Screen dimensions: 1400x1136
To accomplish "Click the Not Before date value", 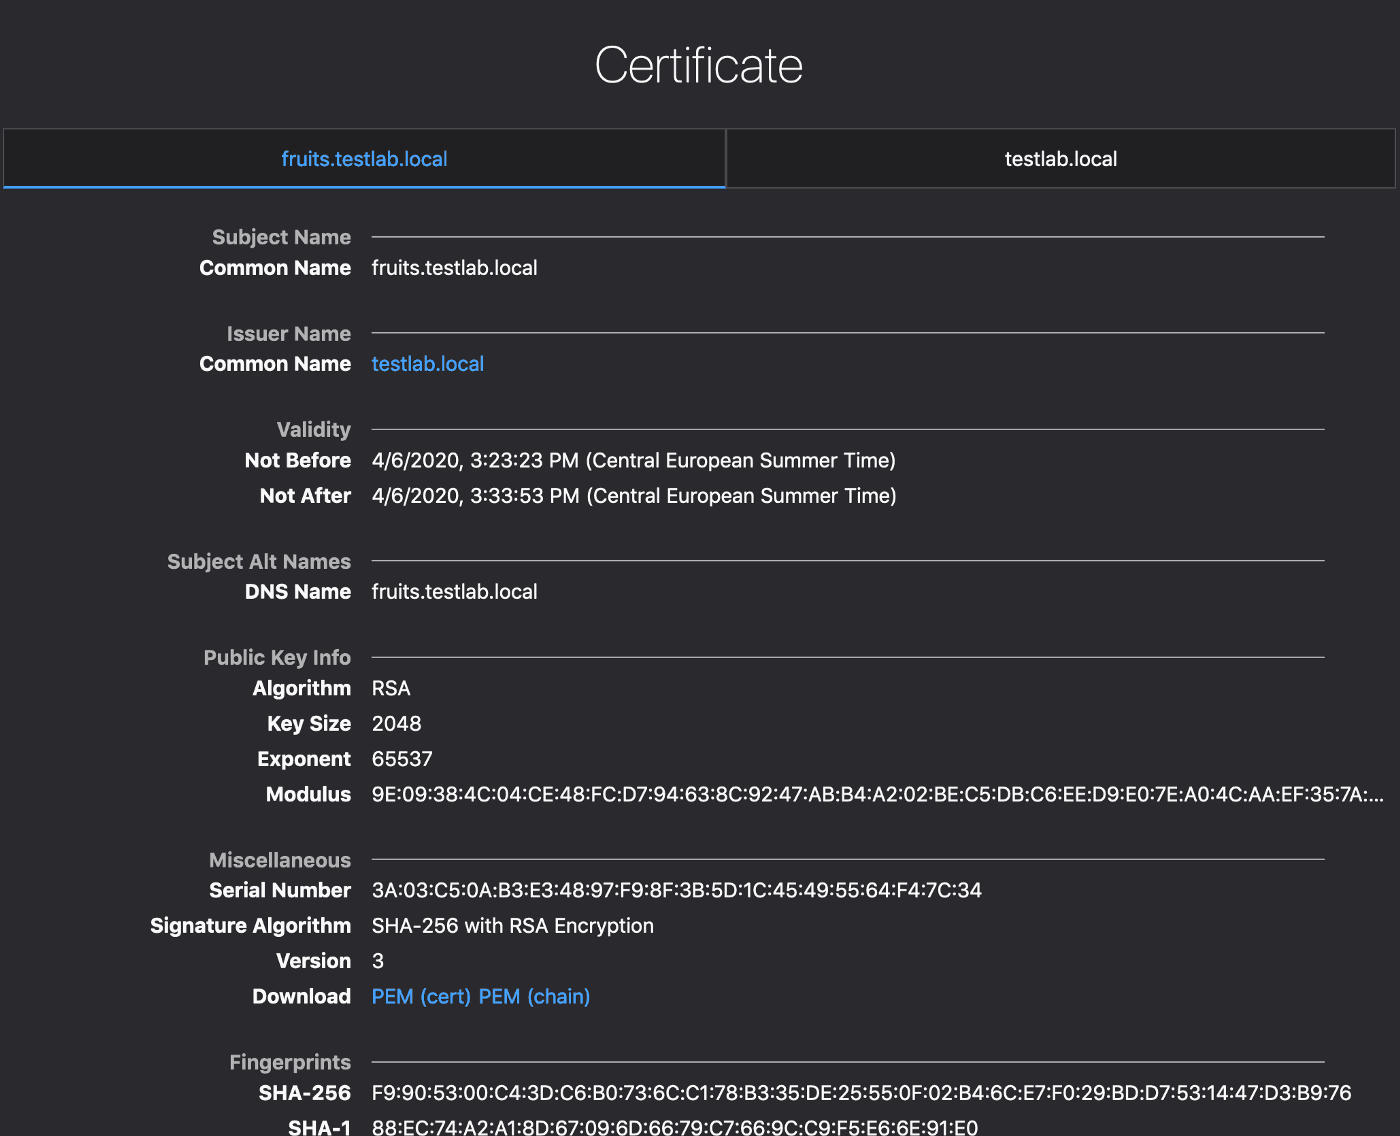I will [633, 461].
